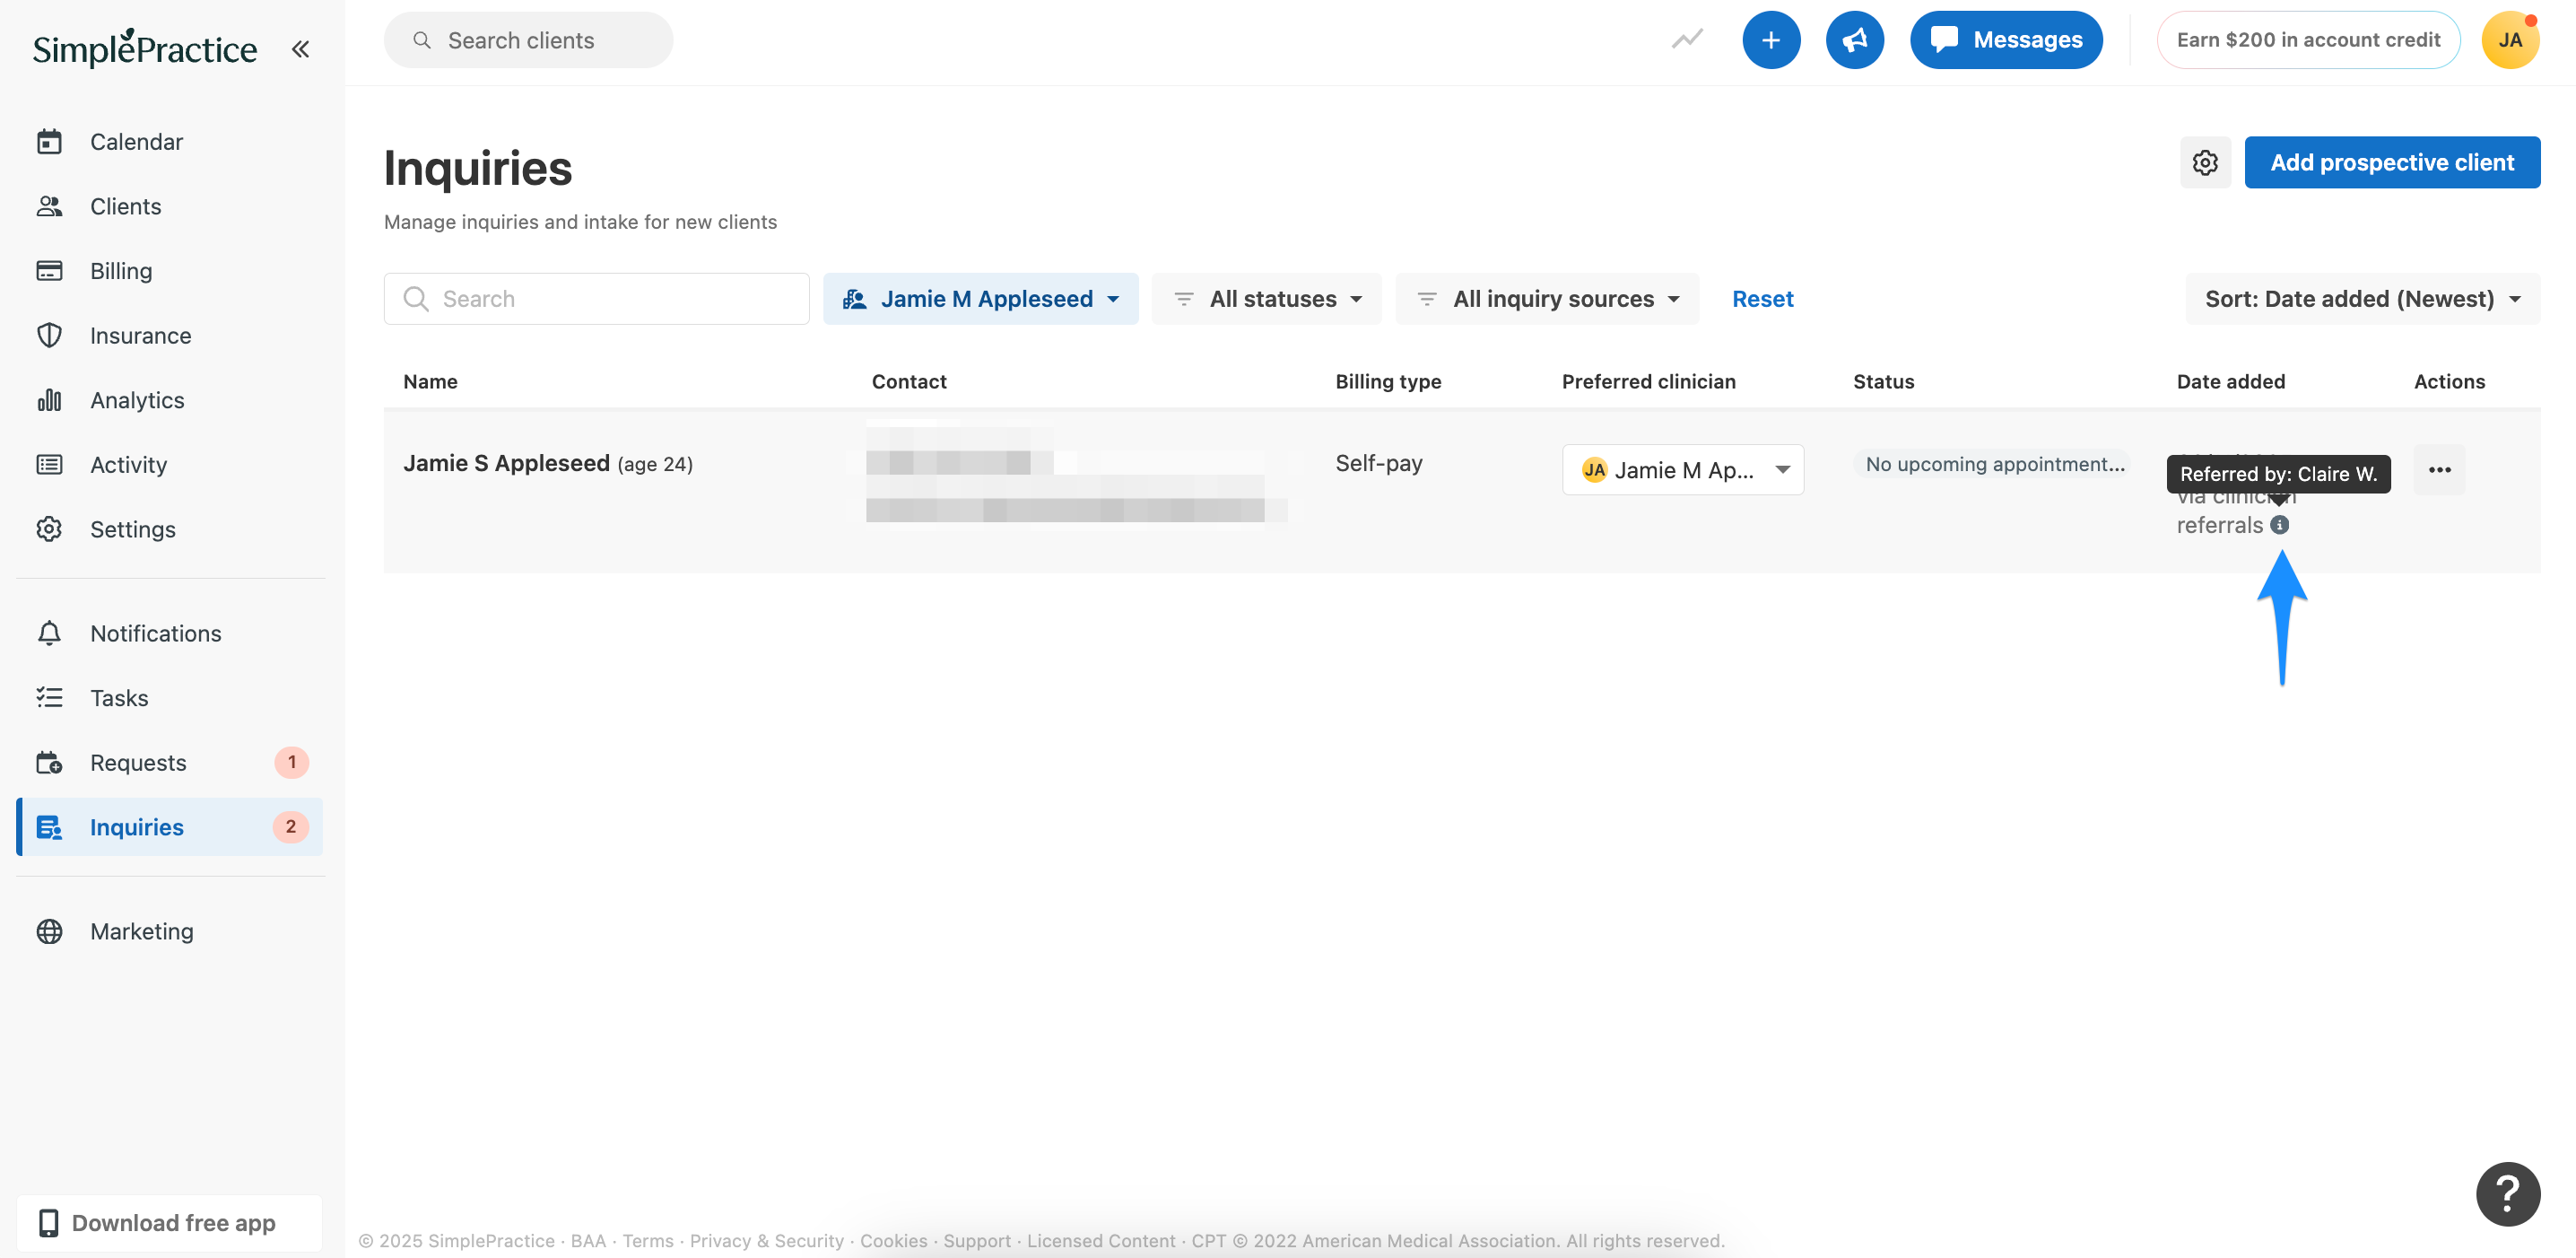
Task: Open the Messages button
Action: (2005, 40)
